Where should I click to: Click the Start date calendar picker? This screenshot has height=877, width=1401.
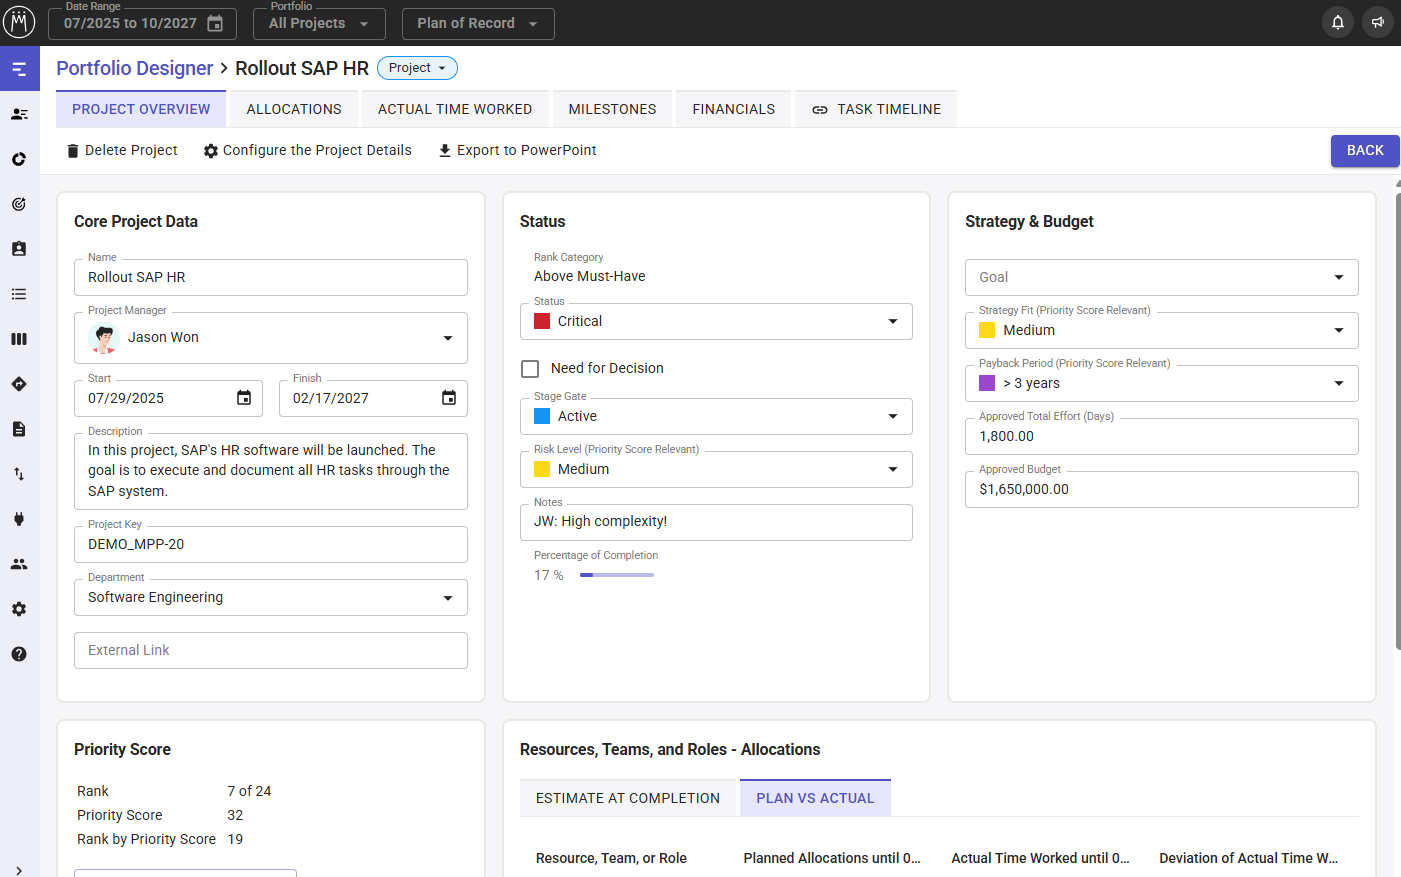click(243, 398)
